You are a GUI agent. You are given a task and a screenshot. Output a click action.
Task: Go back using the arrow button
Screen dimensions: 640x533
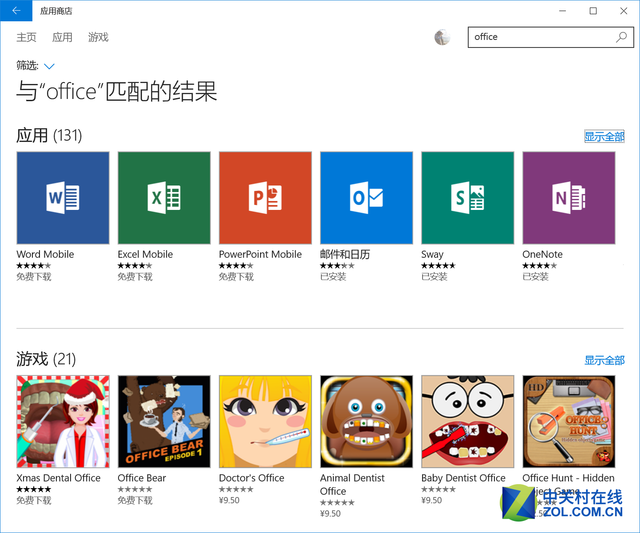tap(16, 11)
